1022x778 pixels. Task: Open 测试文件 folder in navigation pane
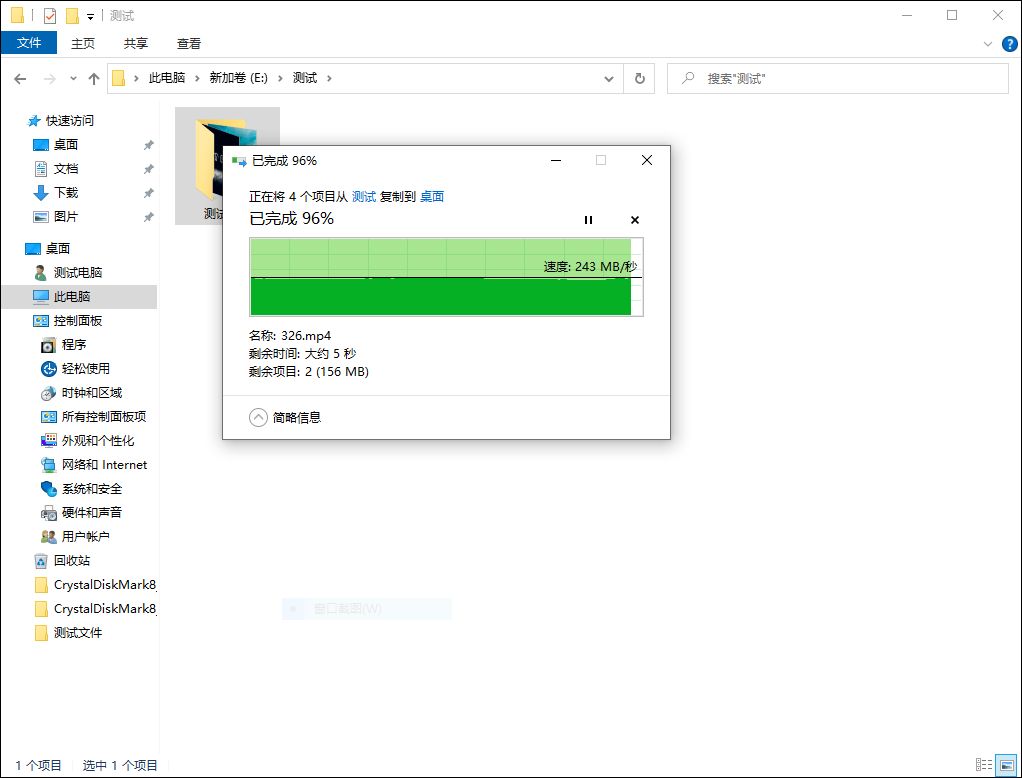(x=78, y=632)
